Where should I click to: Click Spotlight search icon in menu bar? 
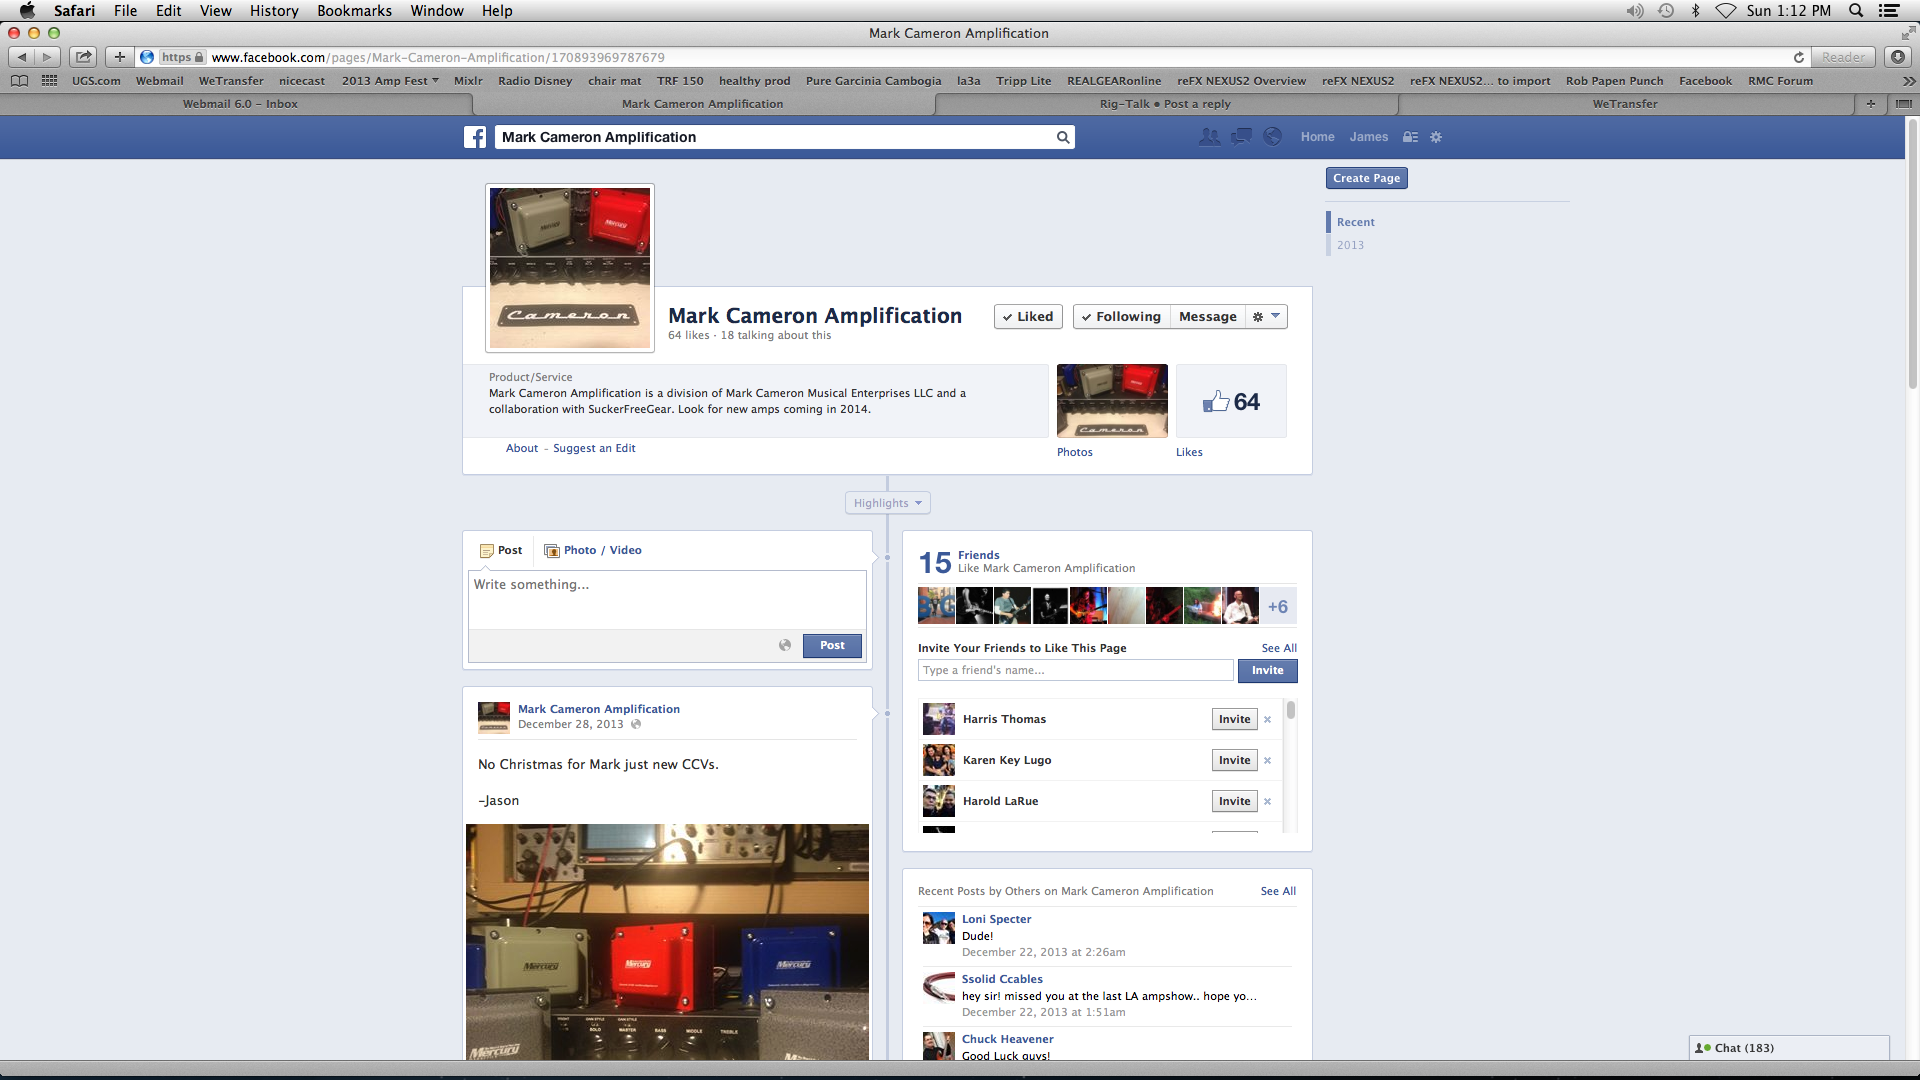(1856, 11)
